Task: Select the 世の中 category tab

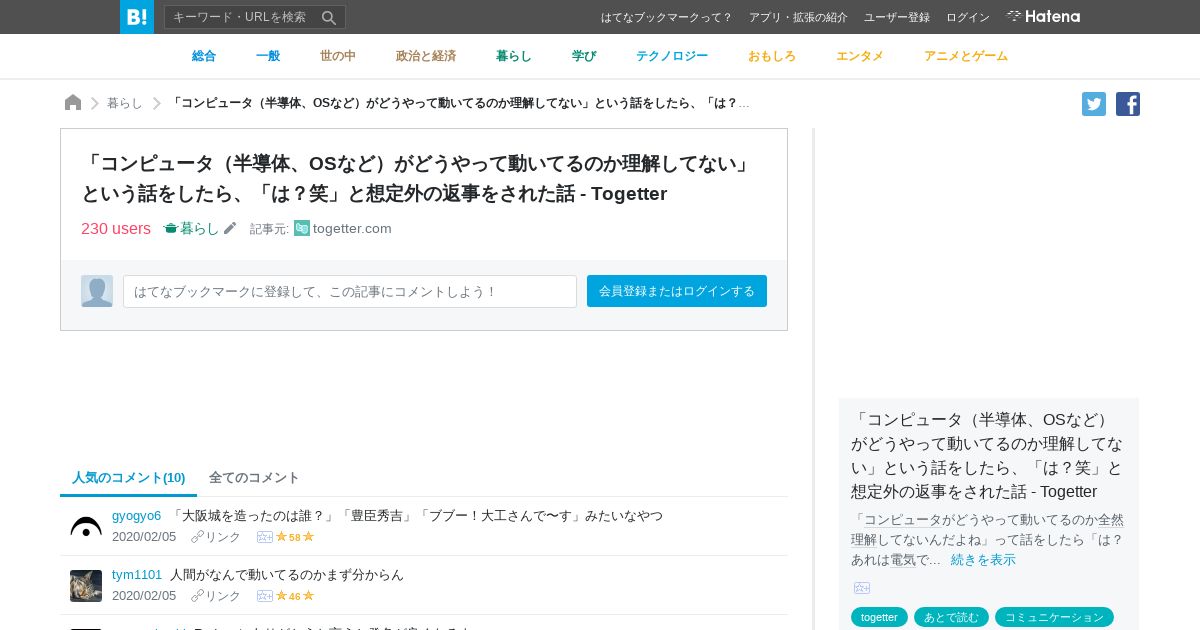Action: coord(338,56)
